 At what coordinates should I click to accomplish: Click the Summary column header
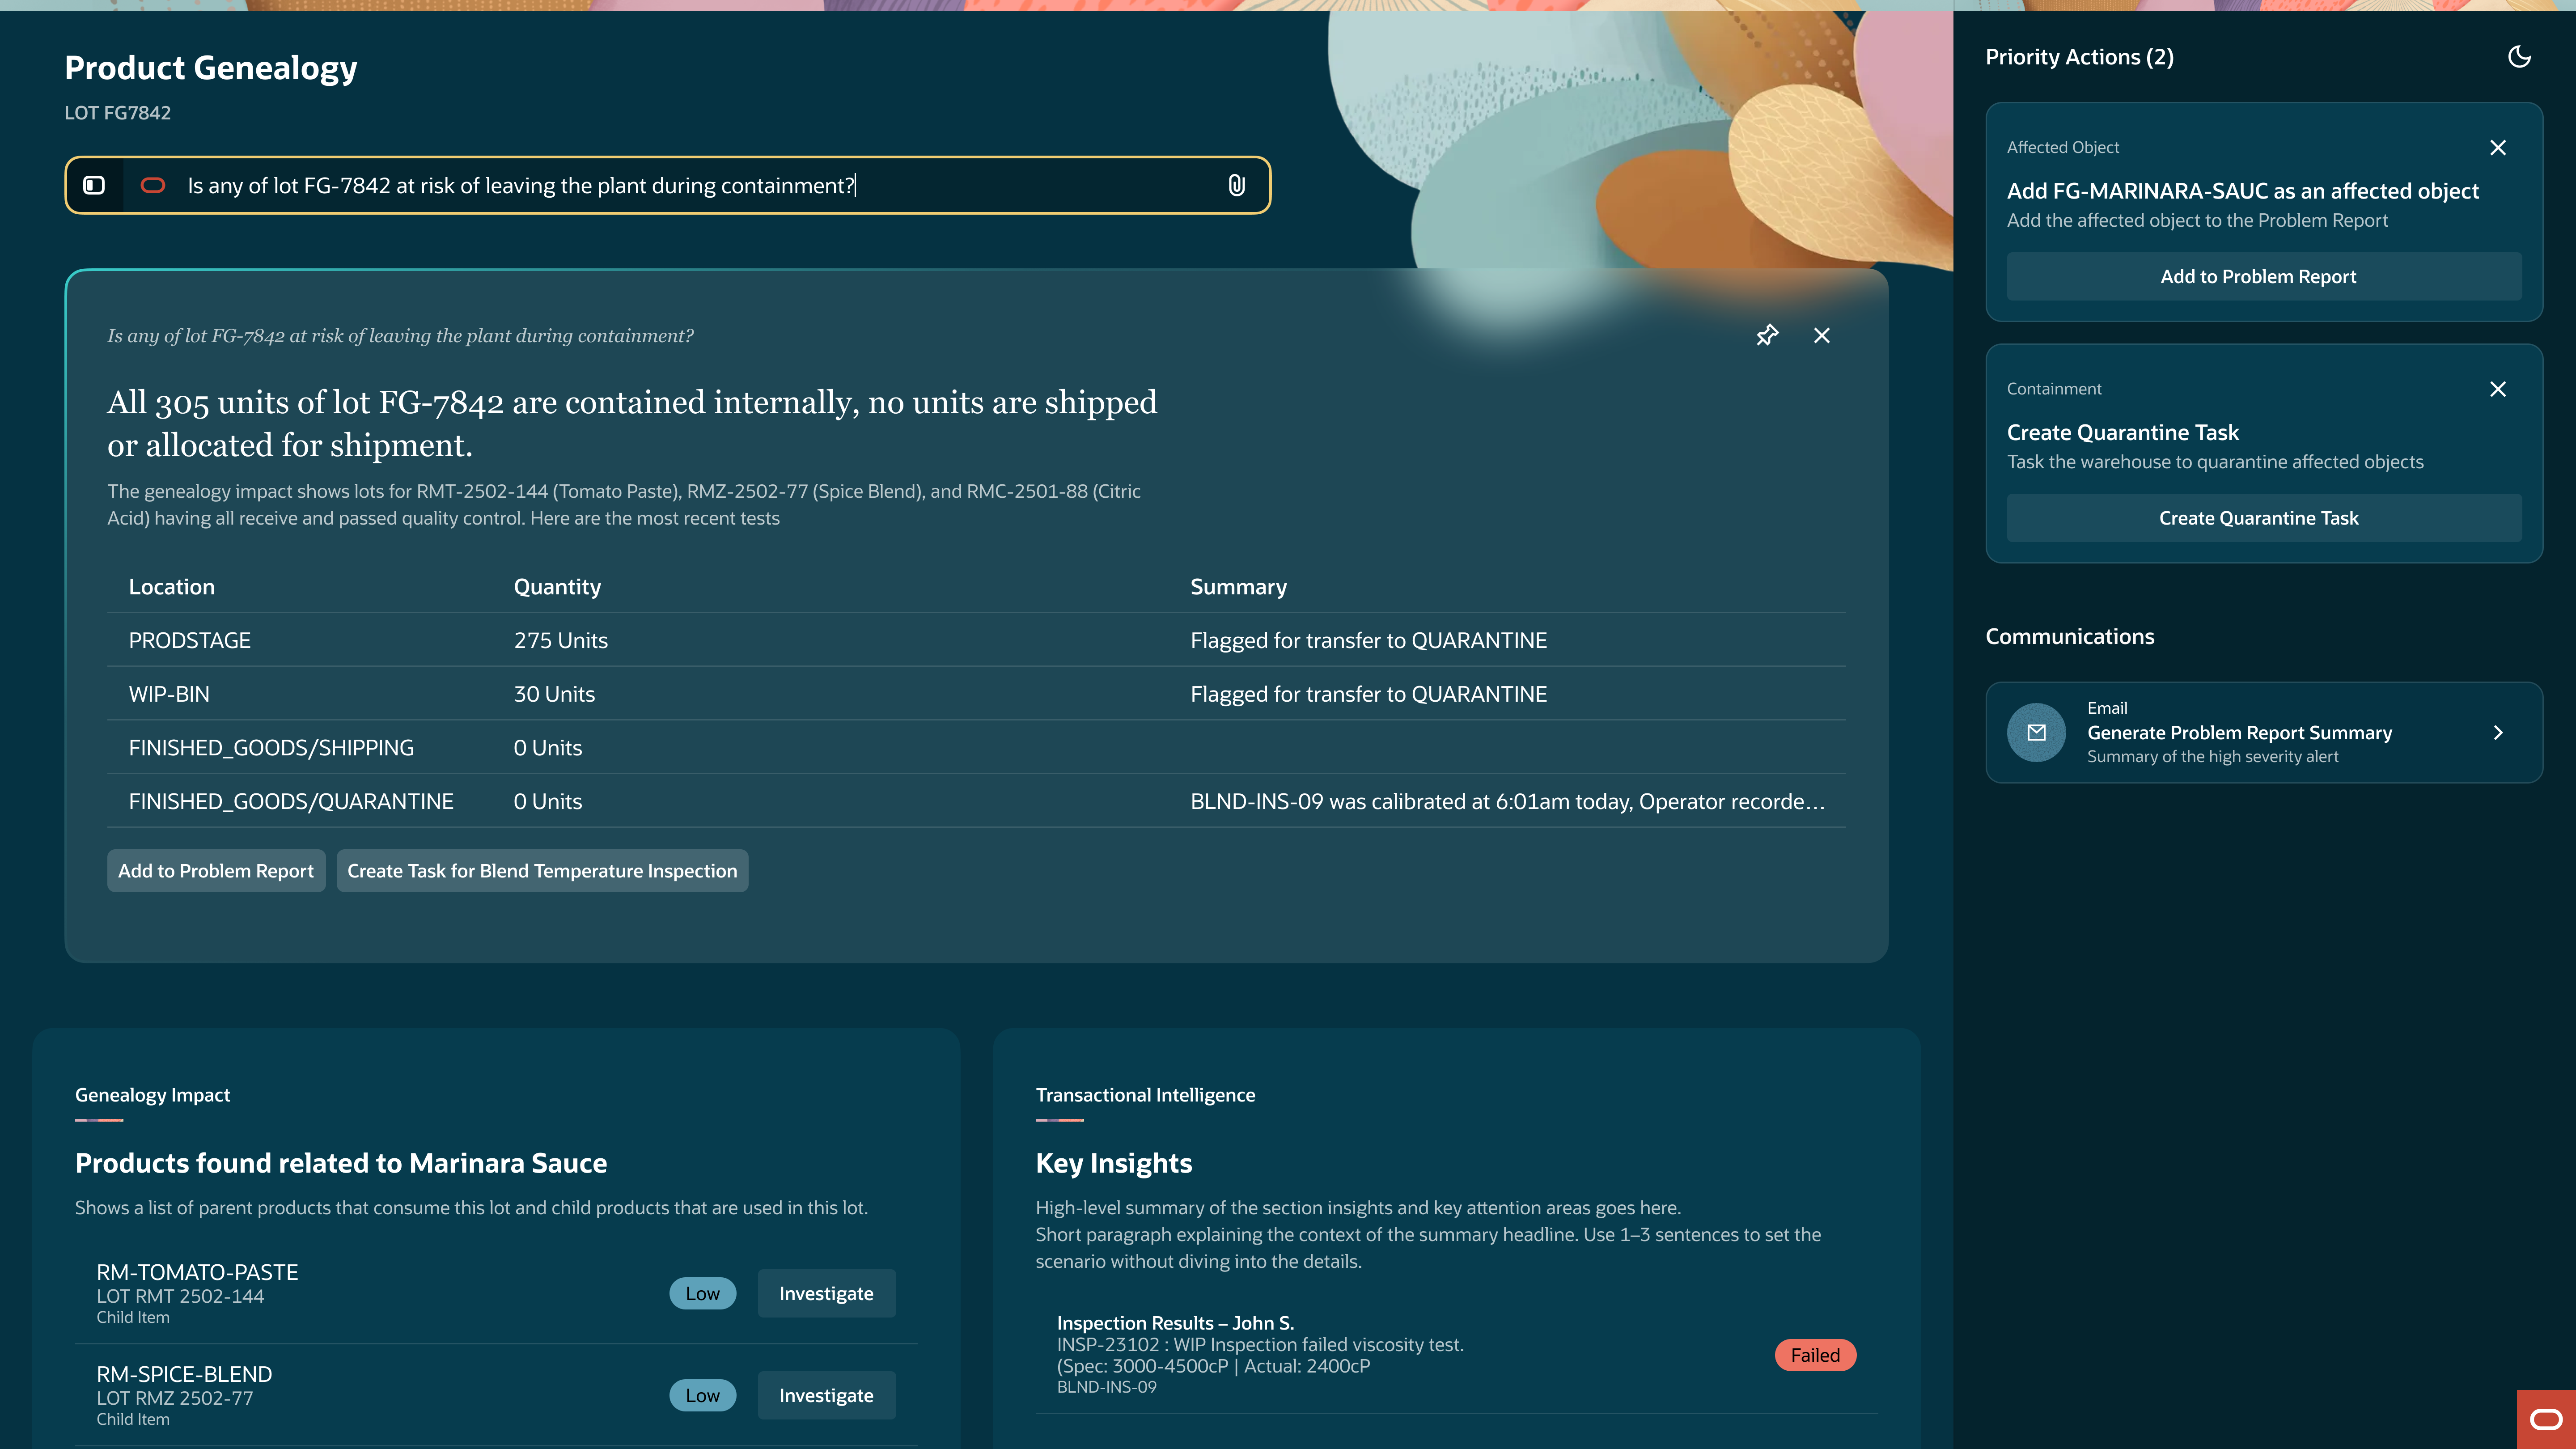tap(1238, 587)
